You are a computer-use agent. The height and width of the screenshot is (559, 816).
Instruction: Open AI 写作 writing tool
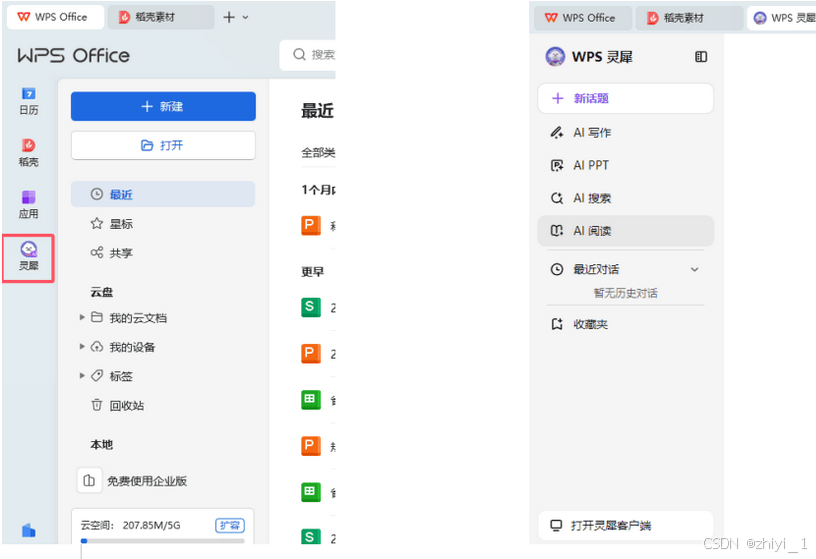pyautogui.click(x=626, y=132)
